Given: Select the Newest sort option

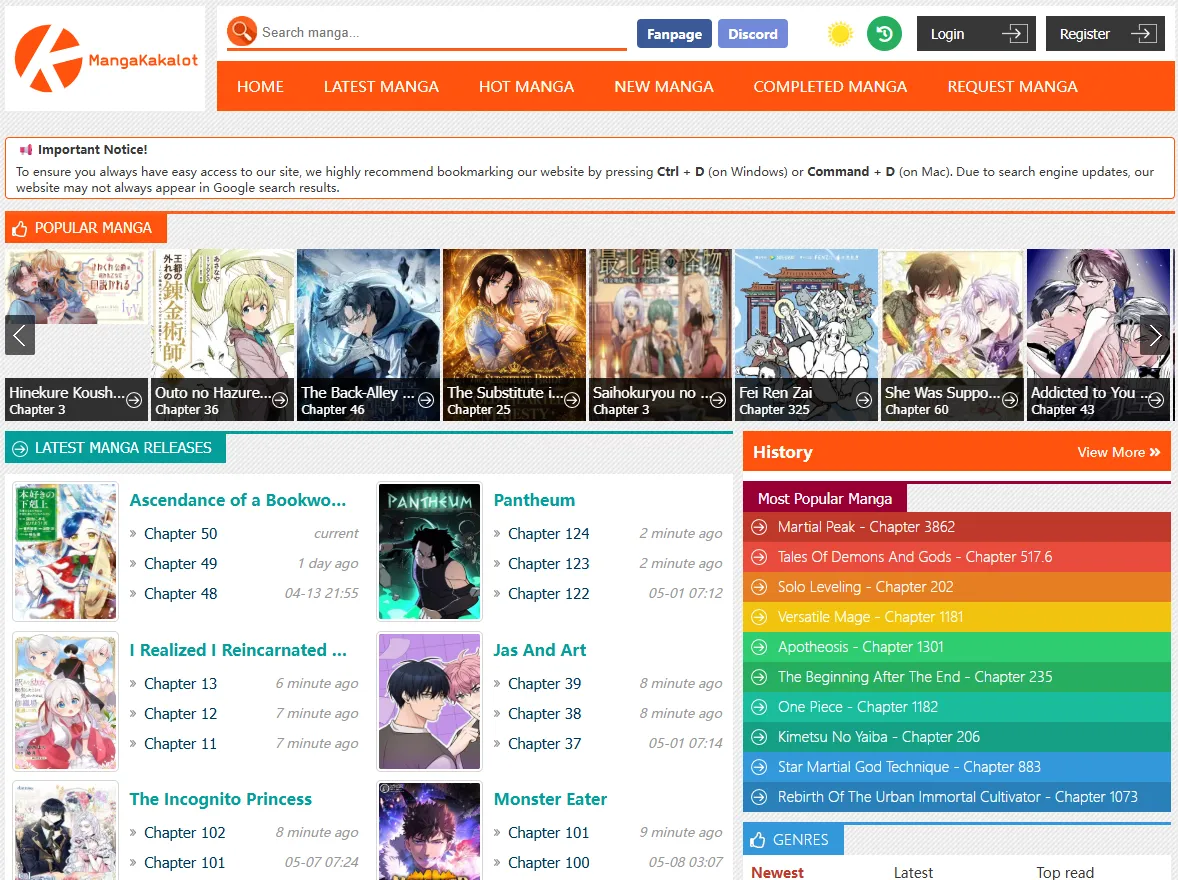Looking at the screenshot, I should point(778,872).
